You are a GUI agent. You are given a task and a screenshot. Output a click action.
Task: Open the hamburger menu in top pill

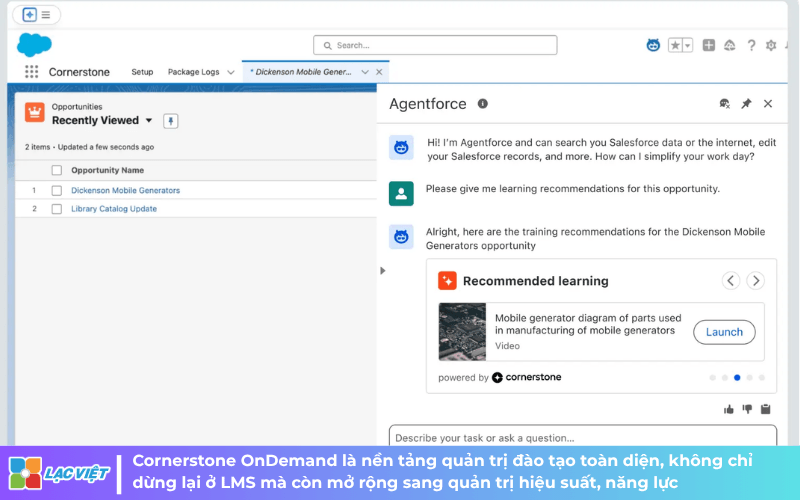click(46, 15)
